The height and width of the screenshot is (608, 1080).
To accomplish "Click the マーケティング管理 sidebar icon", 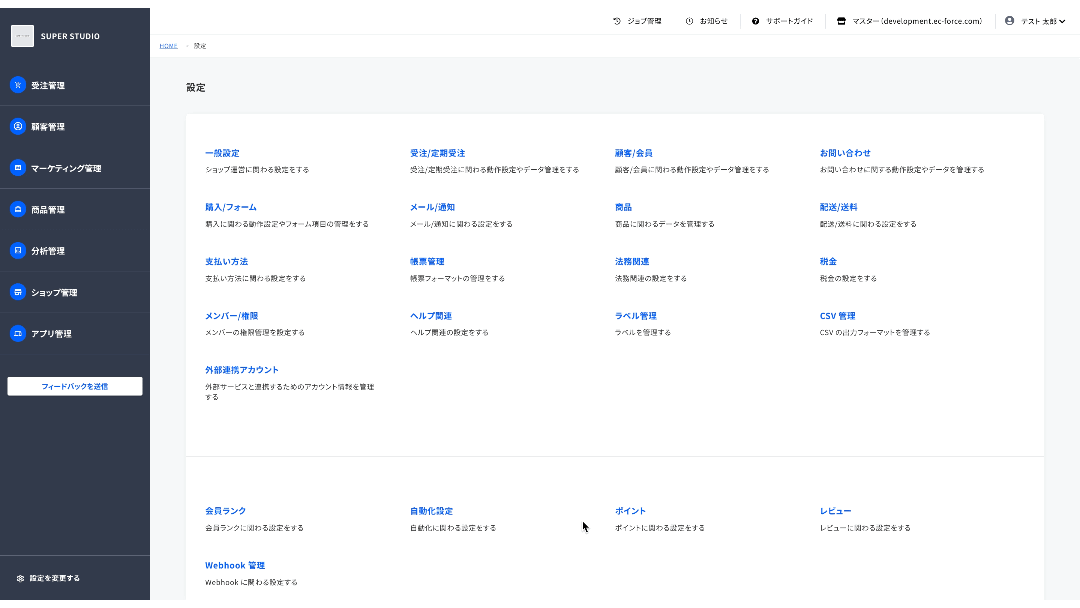I will [18, 167].
